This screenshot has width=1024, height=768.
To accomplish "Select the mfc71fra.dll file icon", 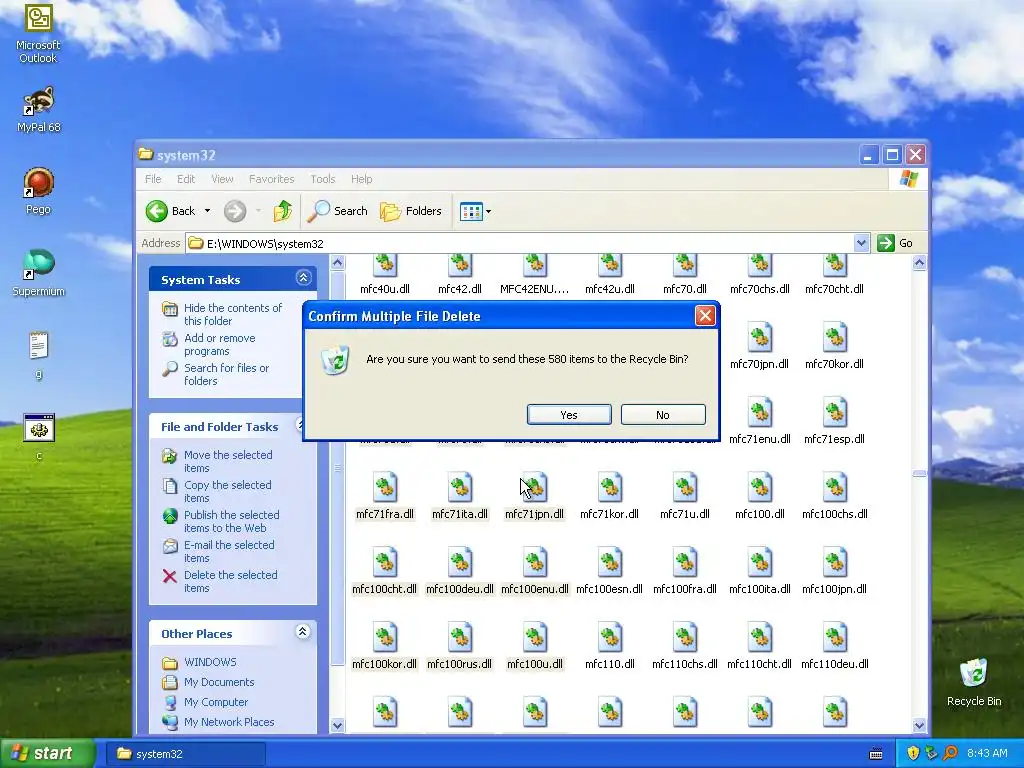I will [x=385, y=487].
